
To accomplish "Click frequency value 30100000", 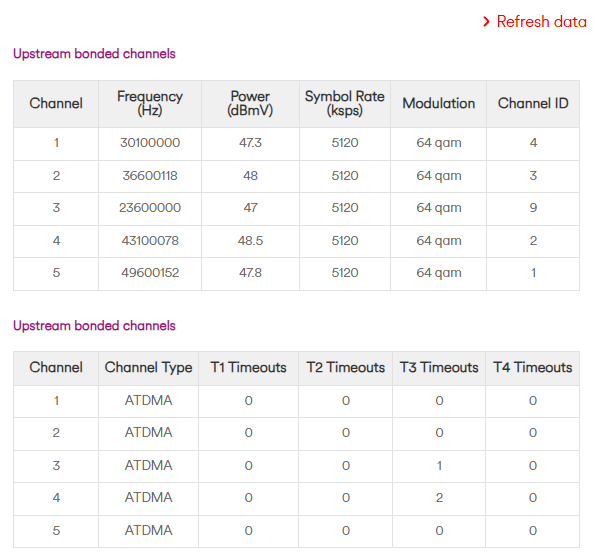I will (x=150, y=143).
